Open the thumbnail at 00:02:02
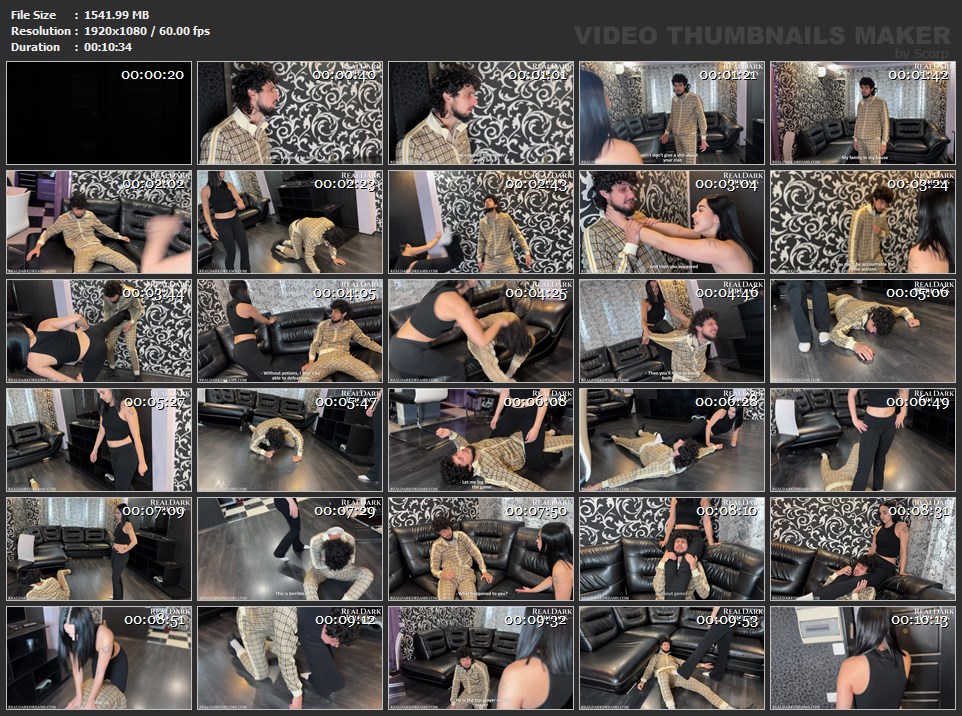962x716 pixels. [x=98, y=222]
